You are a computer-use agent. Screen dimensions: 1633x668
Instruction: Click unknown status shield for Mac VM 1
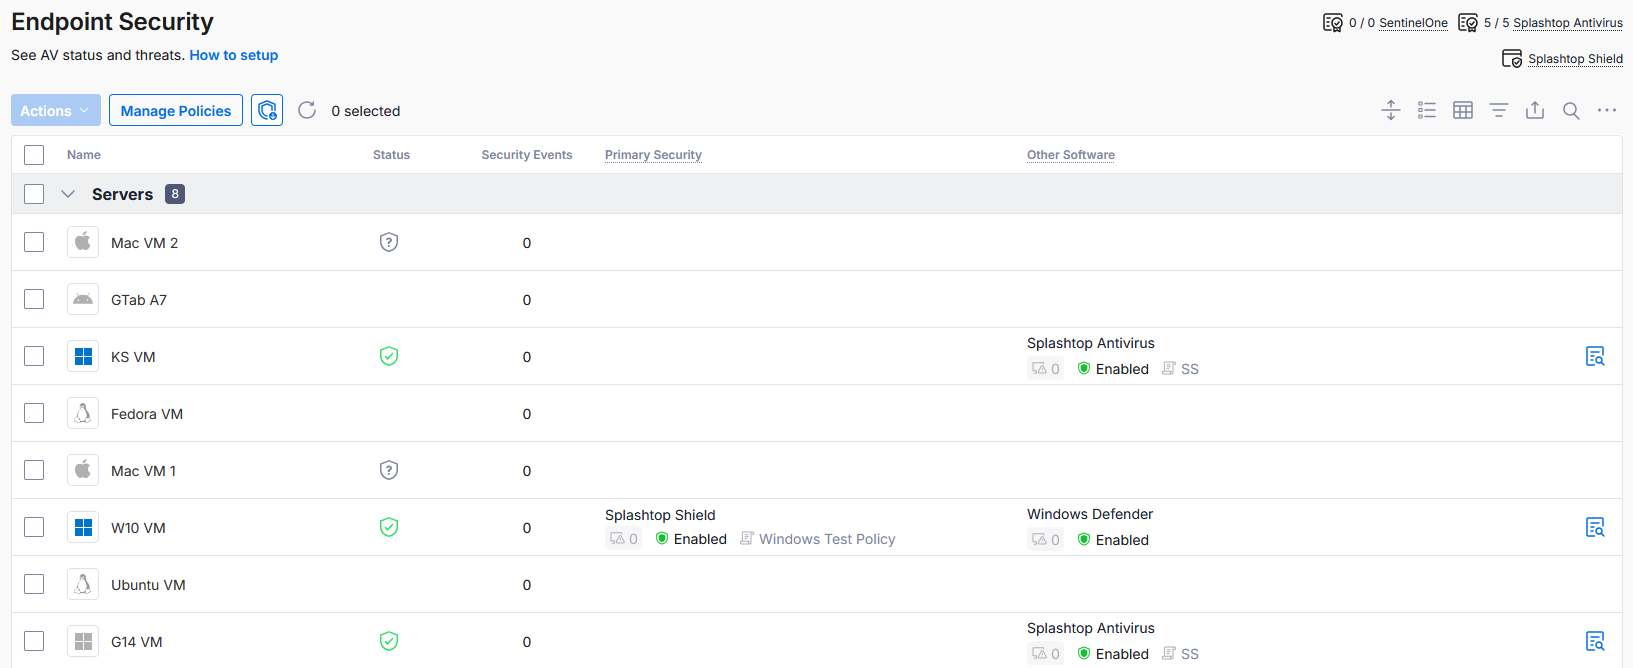[x=389, y=470]
